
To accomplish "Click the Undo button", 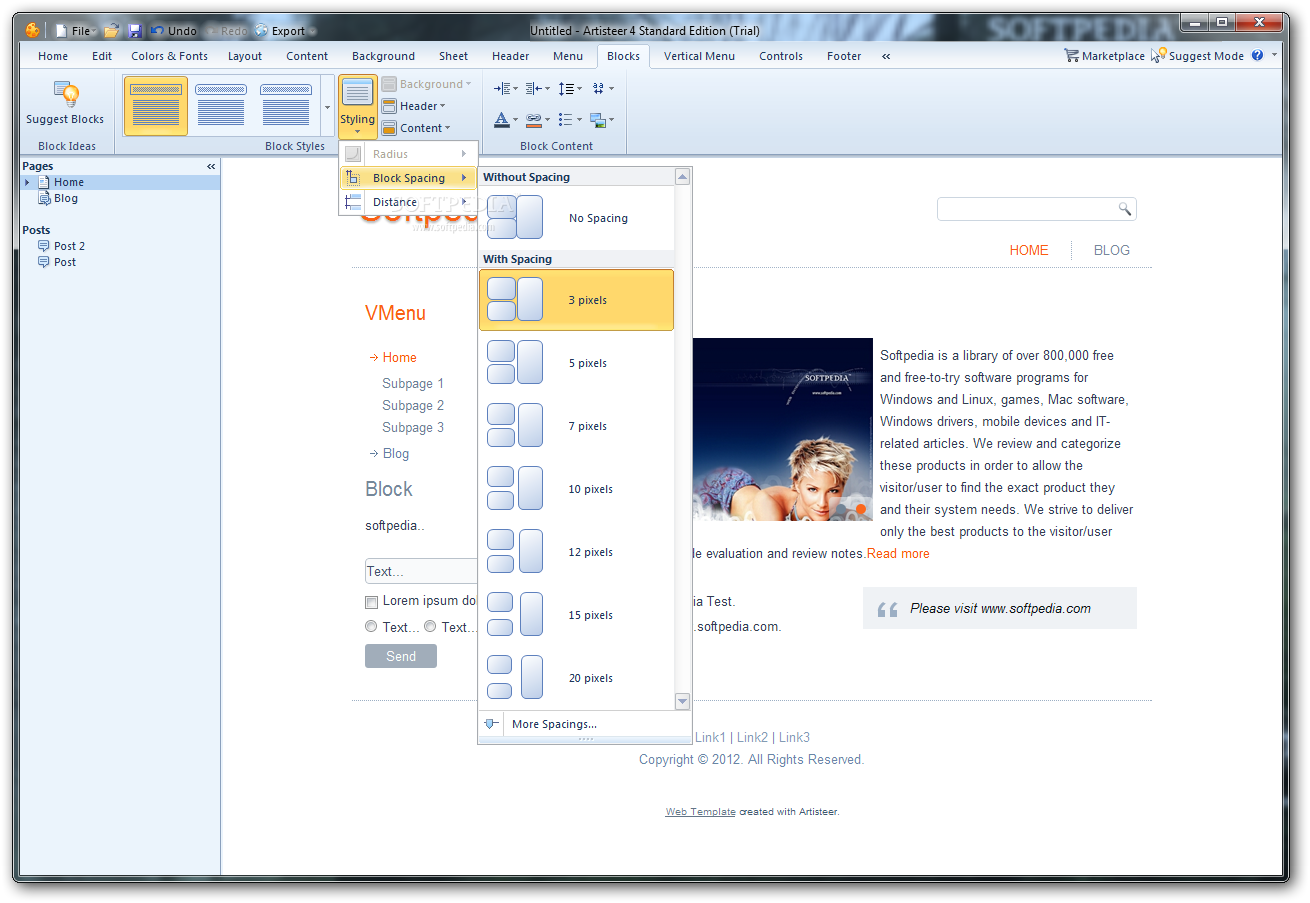I will [x=173, y=31].
